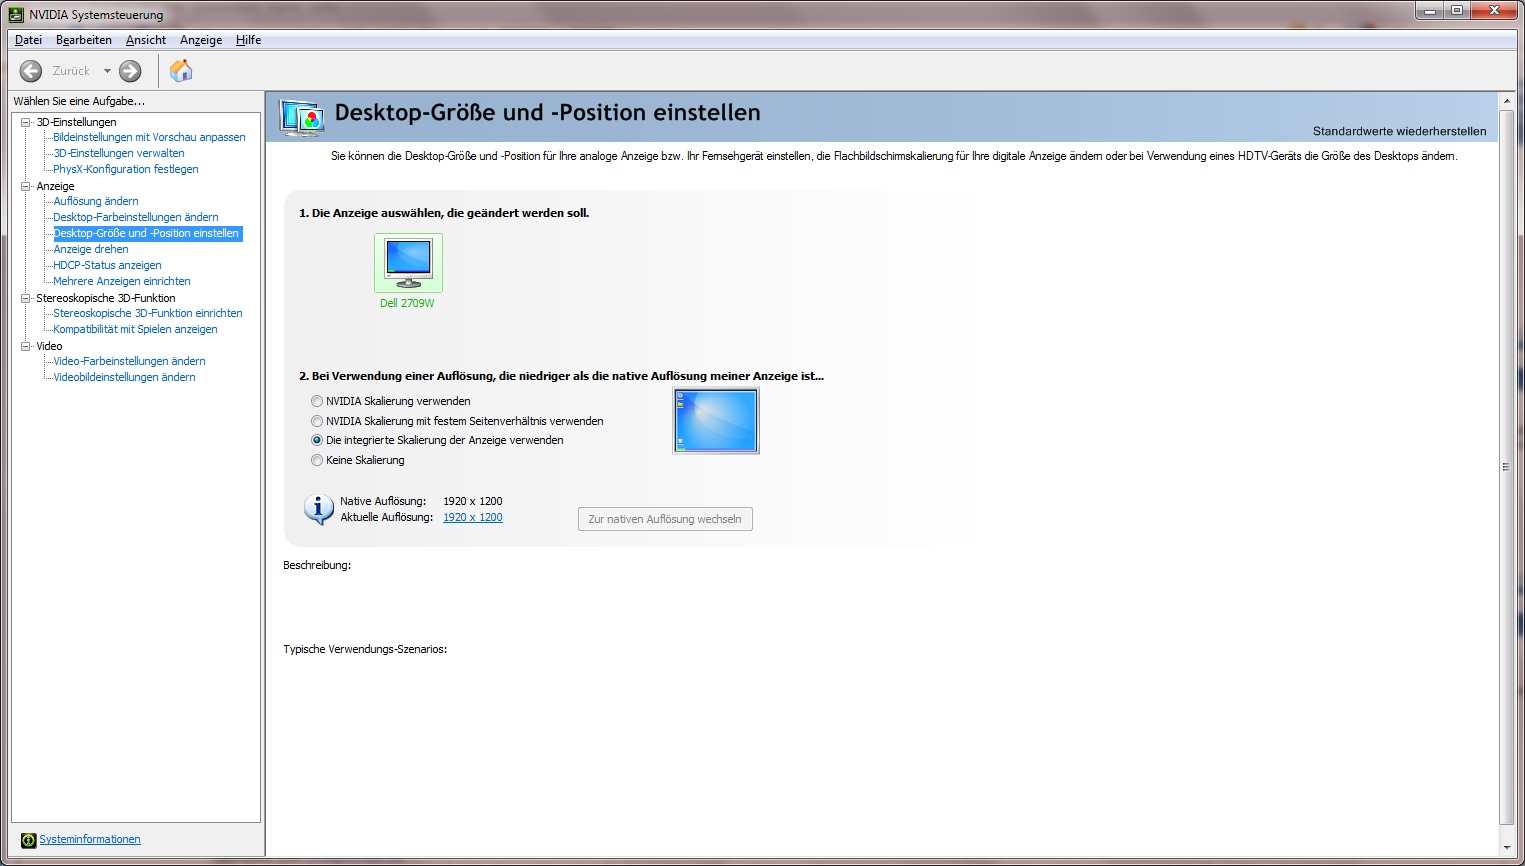Open the Hilfe menu
This screenshot has height=866, width=1525.
click(x=249, y=40)
